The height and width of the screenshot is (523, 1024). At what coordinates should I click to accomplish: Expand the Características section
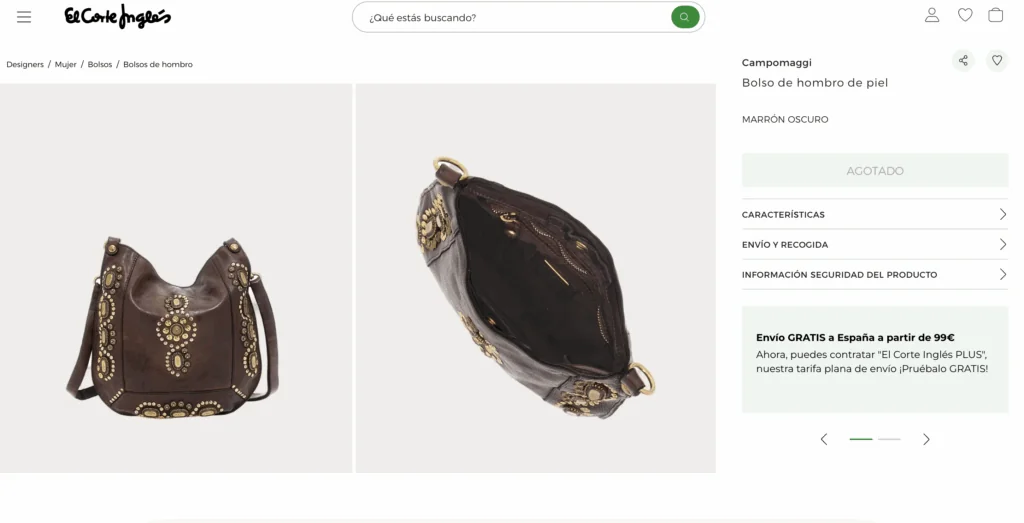[874, 215]
